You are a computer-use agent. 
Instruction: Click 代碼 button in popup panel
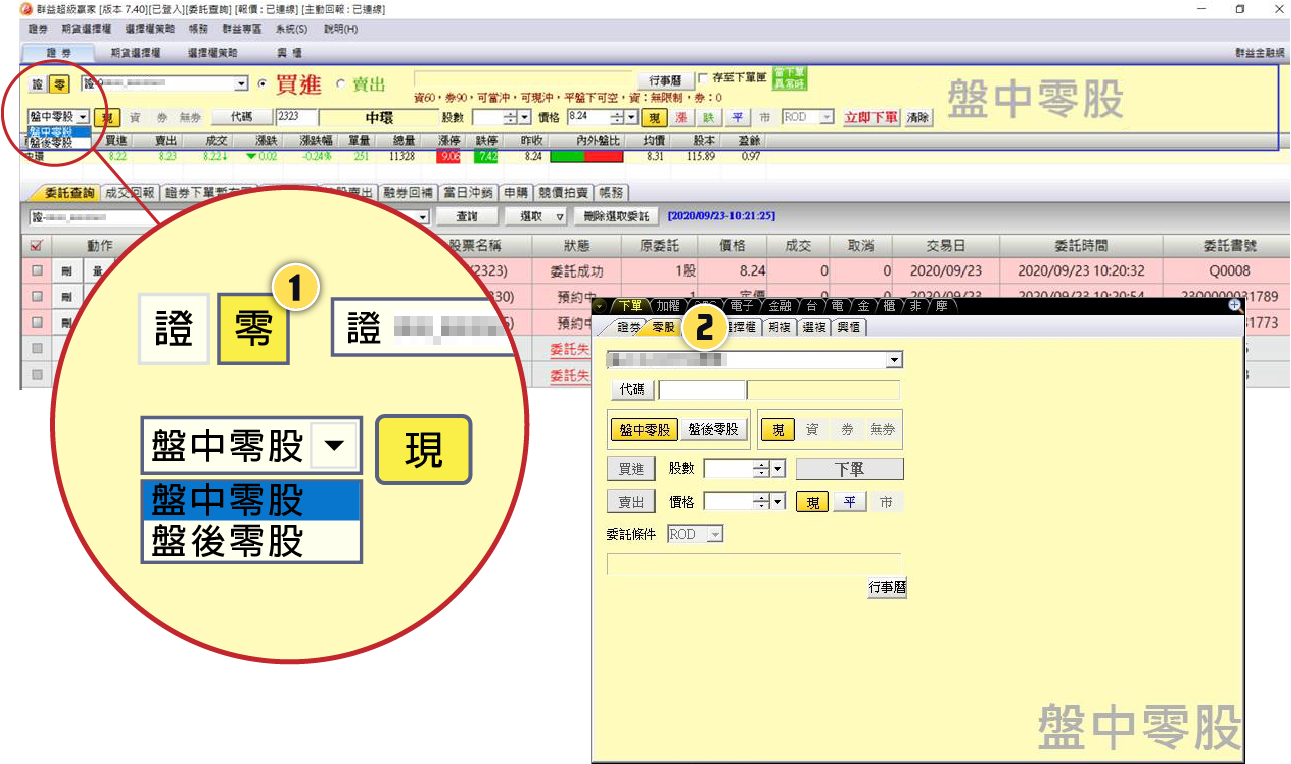tap(632, 390)
